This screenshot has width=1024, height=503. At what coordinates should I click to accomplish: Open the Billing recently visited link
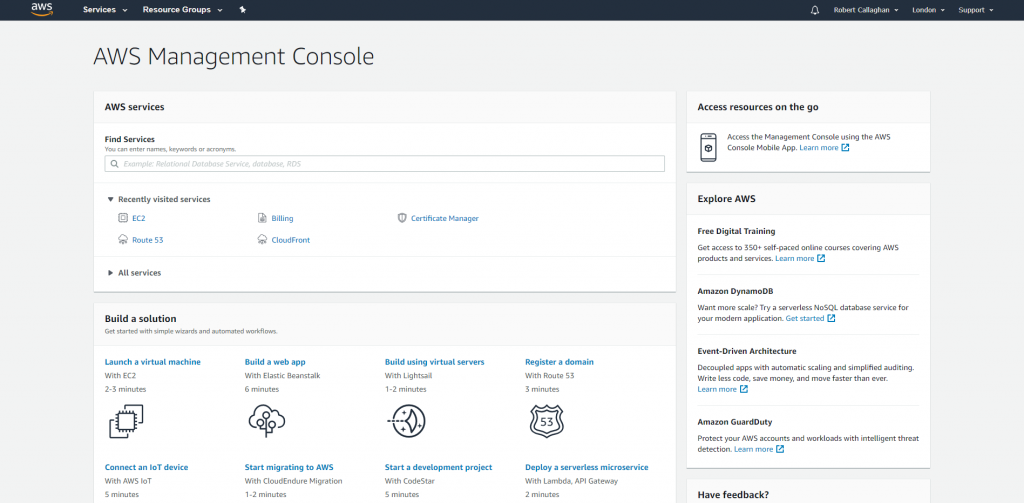[282, 219]
